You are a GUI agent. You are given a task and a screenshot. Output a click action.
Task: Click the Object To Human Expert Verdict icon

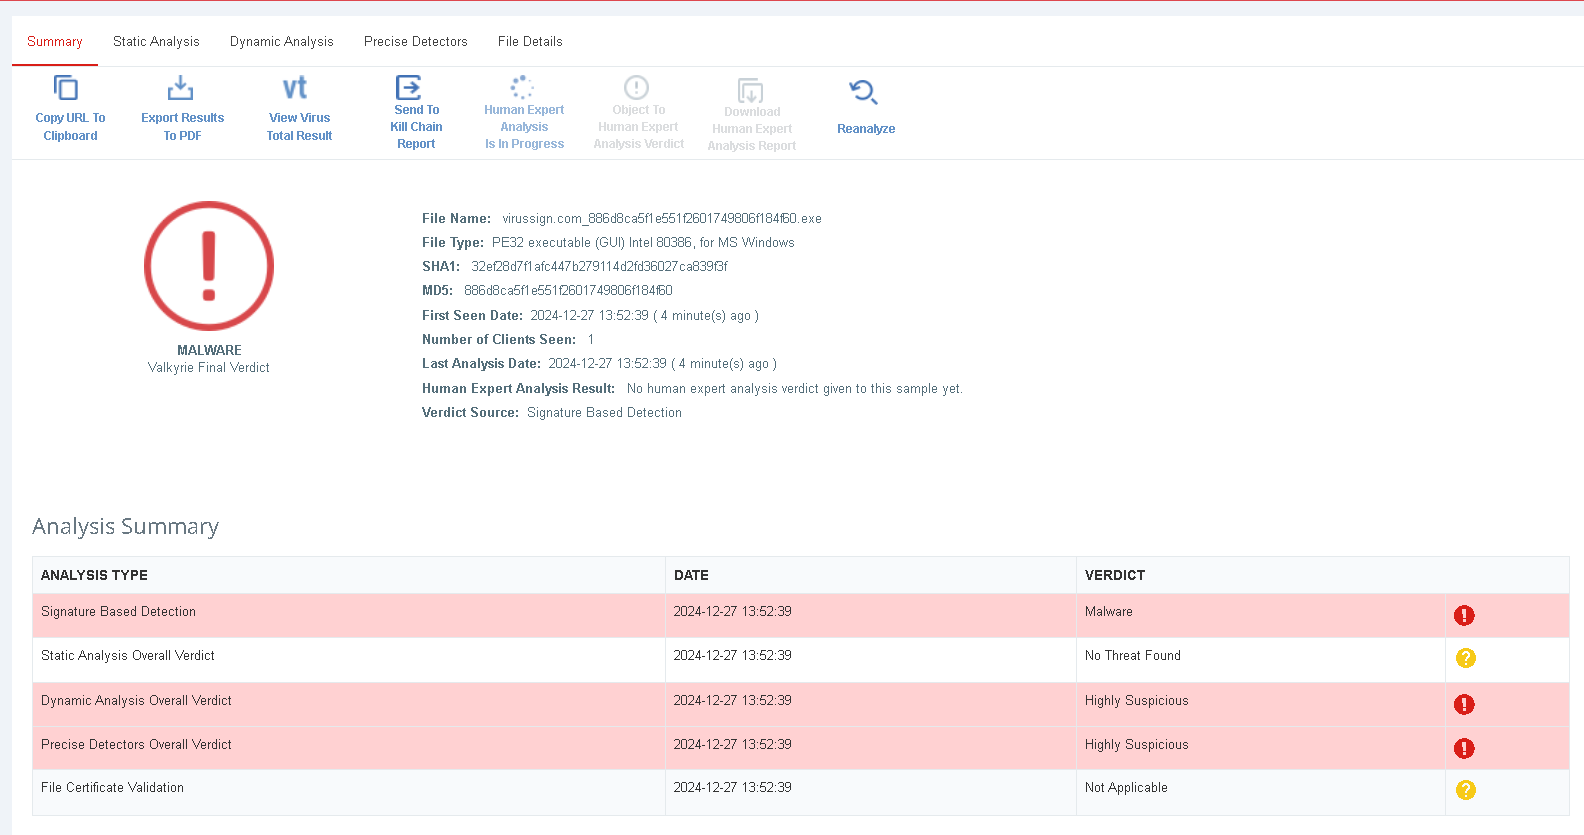coord(636,87)
